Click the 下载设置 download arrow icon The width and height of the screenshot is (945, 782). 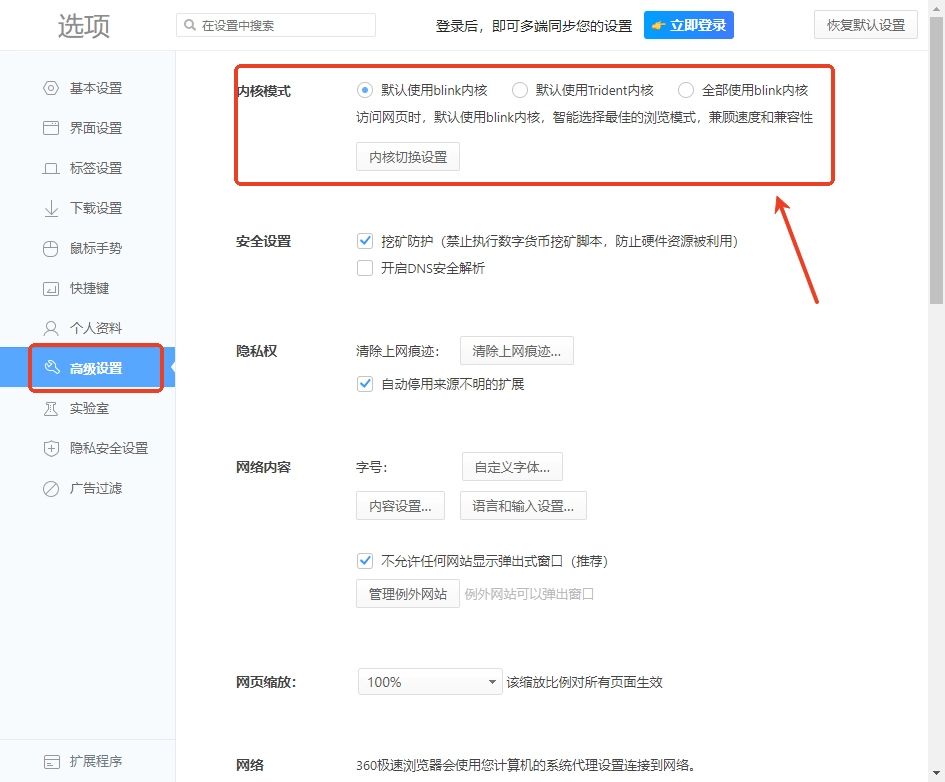point(51,208)
